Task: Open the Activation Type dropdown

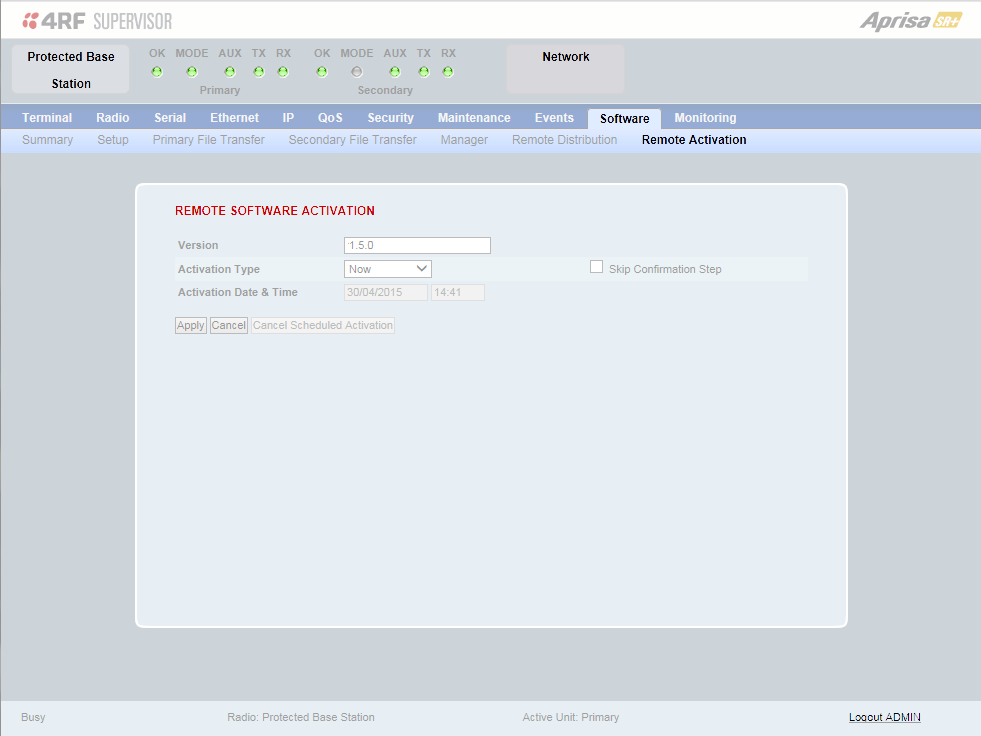Action: 388,269
